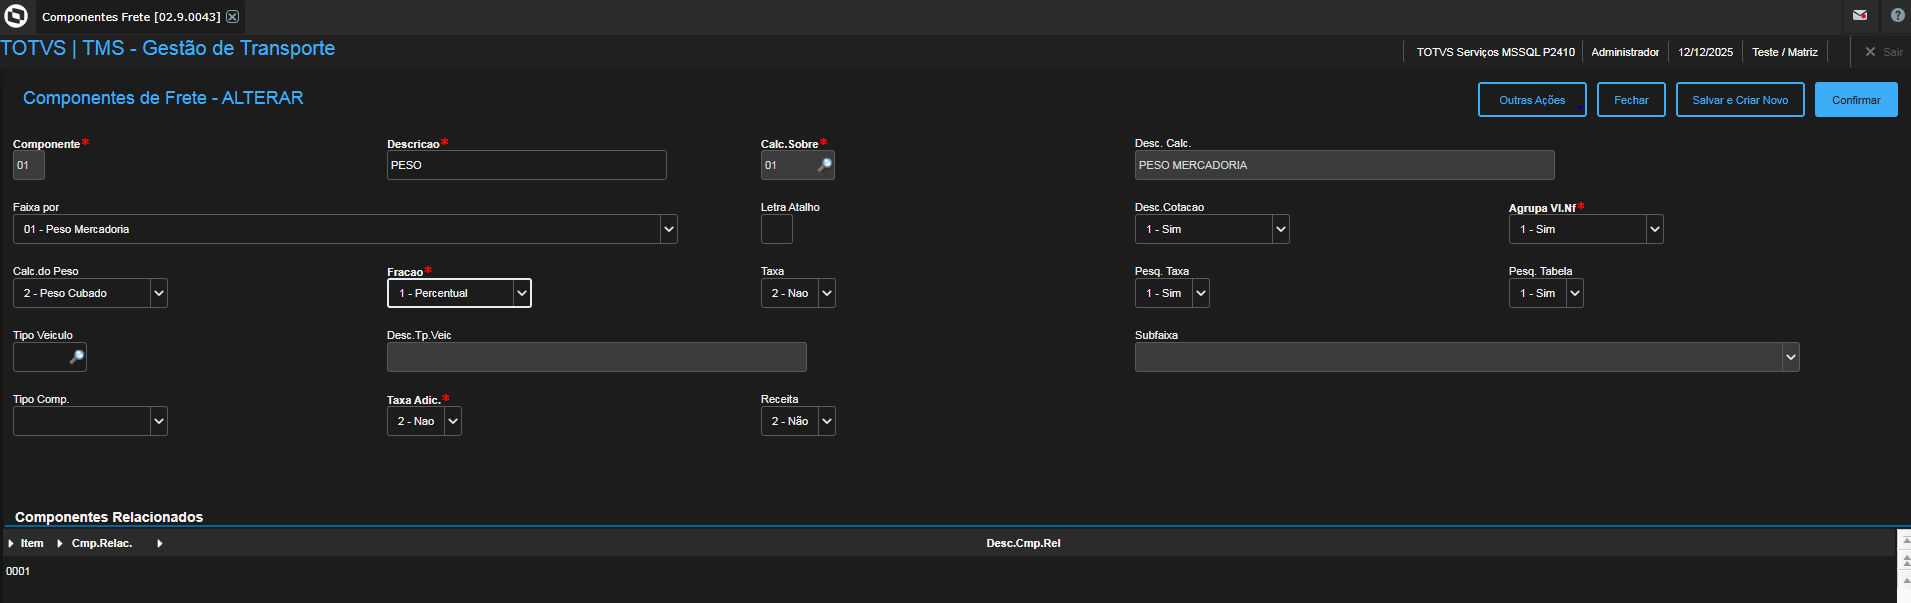Click the Calc.Sobre magnifier lookup icon

pos(824,165)
